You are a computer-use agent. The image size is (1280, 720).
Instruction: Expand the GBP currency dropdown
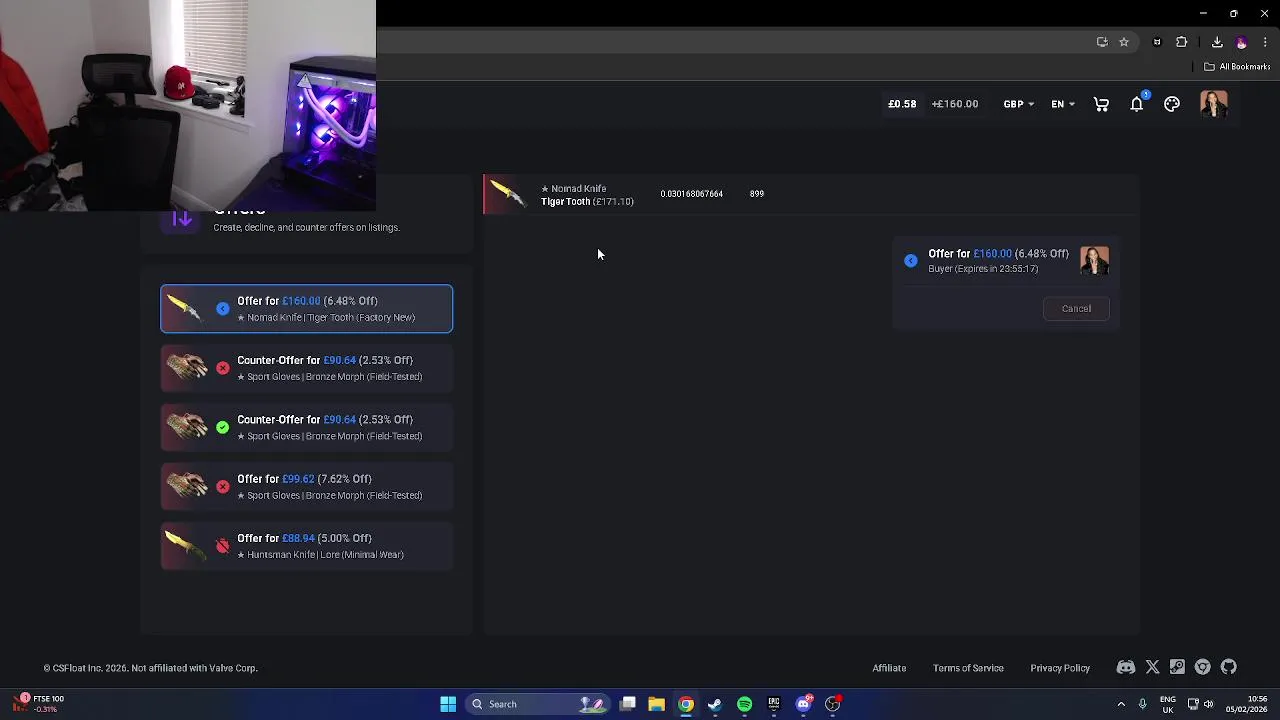1019,104
